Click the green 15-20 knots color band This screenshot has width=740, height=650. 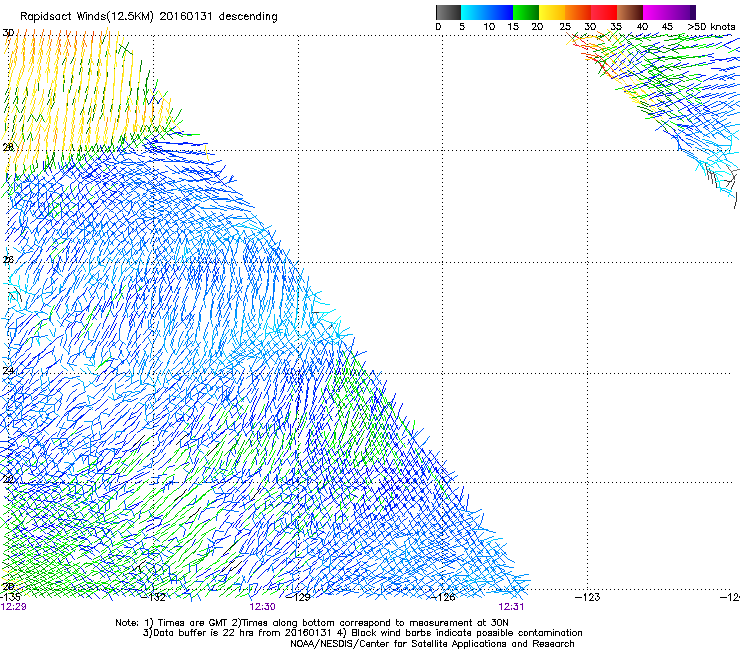[x=526, y=12]
